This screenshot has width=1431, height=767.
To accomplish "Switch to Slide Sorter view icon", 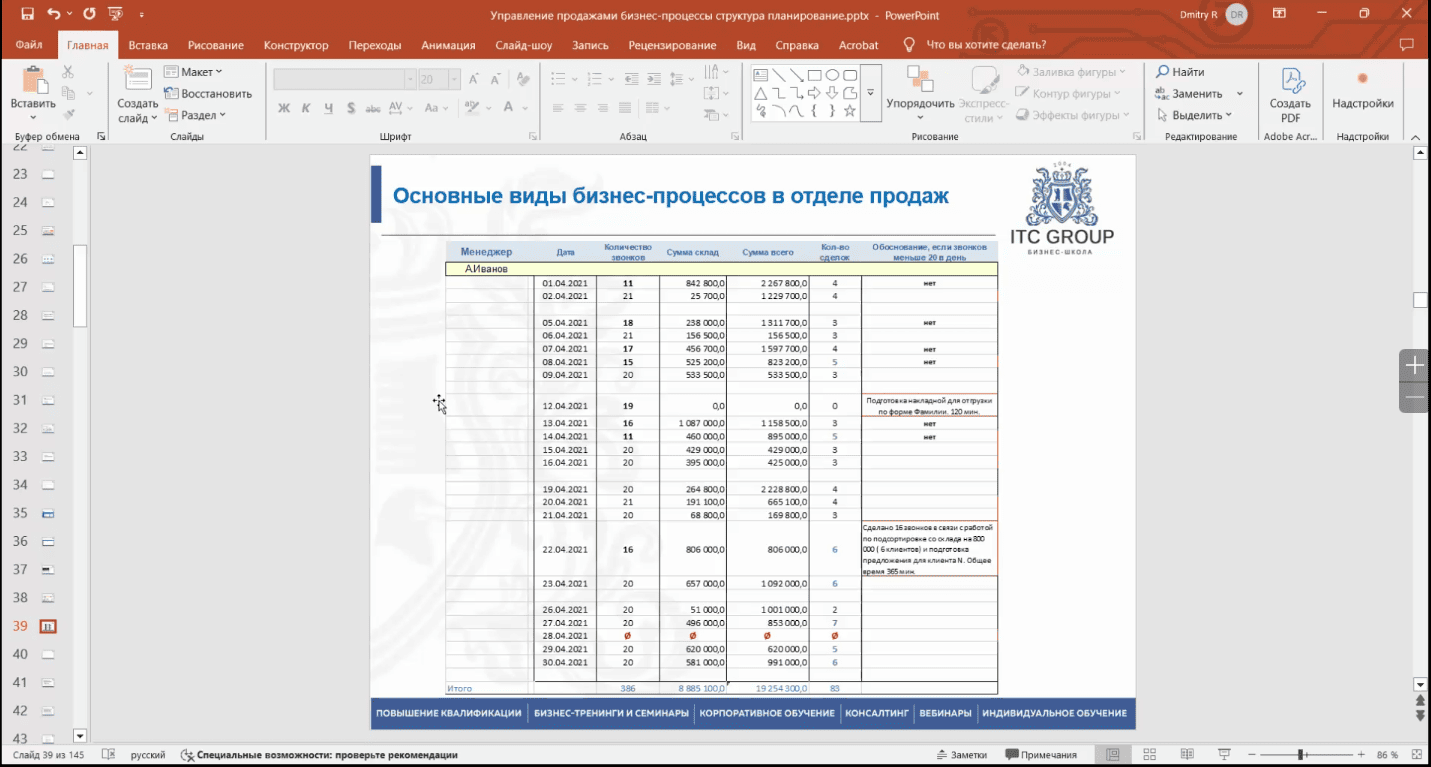I will 1149,754.
